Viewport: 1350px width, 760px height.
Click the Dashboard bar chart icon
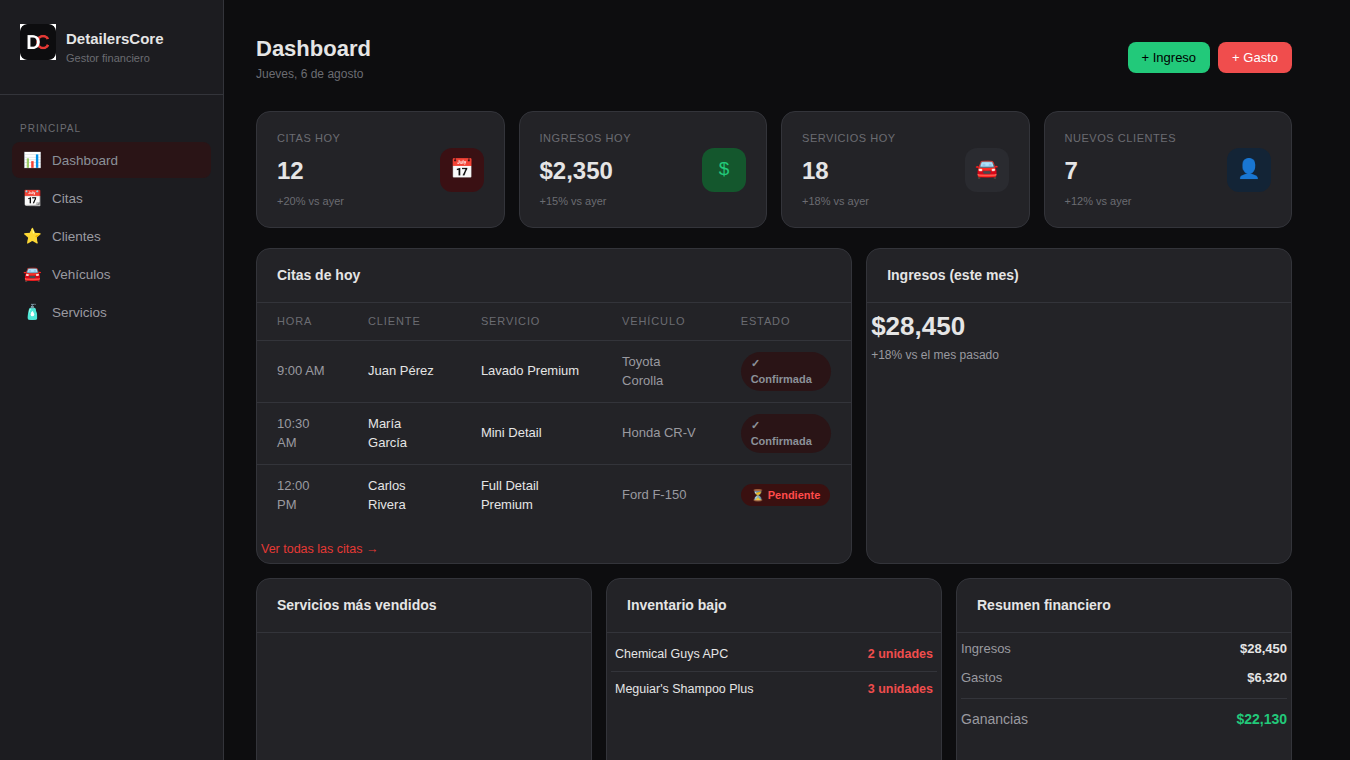(32, 160)
